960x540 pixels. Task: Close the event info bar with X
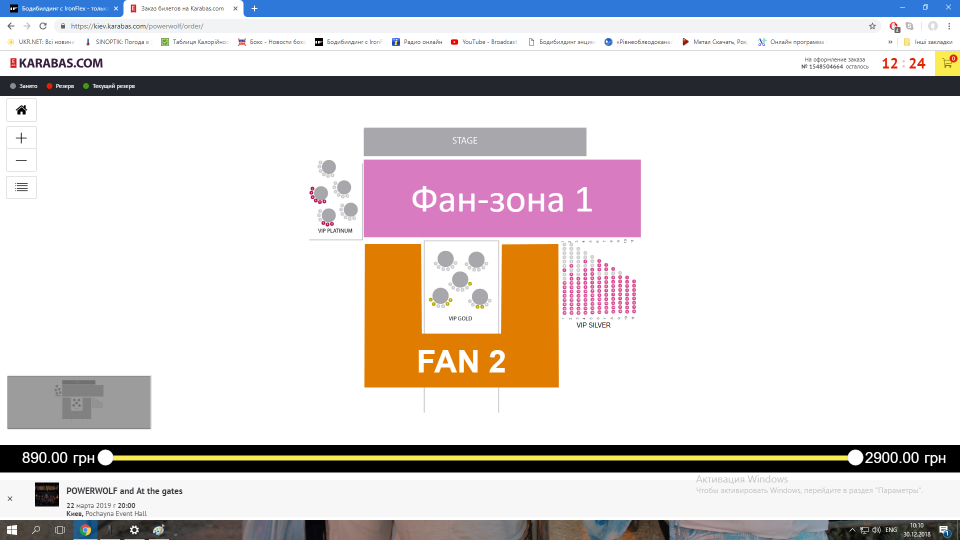click(10, 498)
